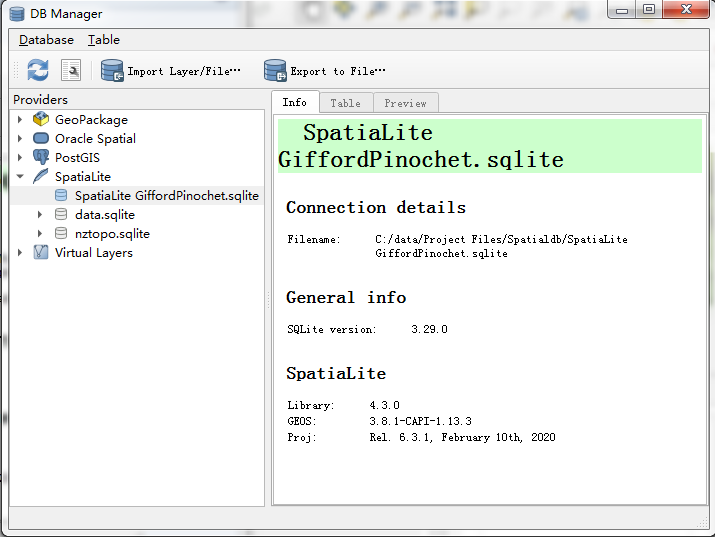
Task: Switch to the Info tab
Action: 295,102
